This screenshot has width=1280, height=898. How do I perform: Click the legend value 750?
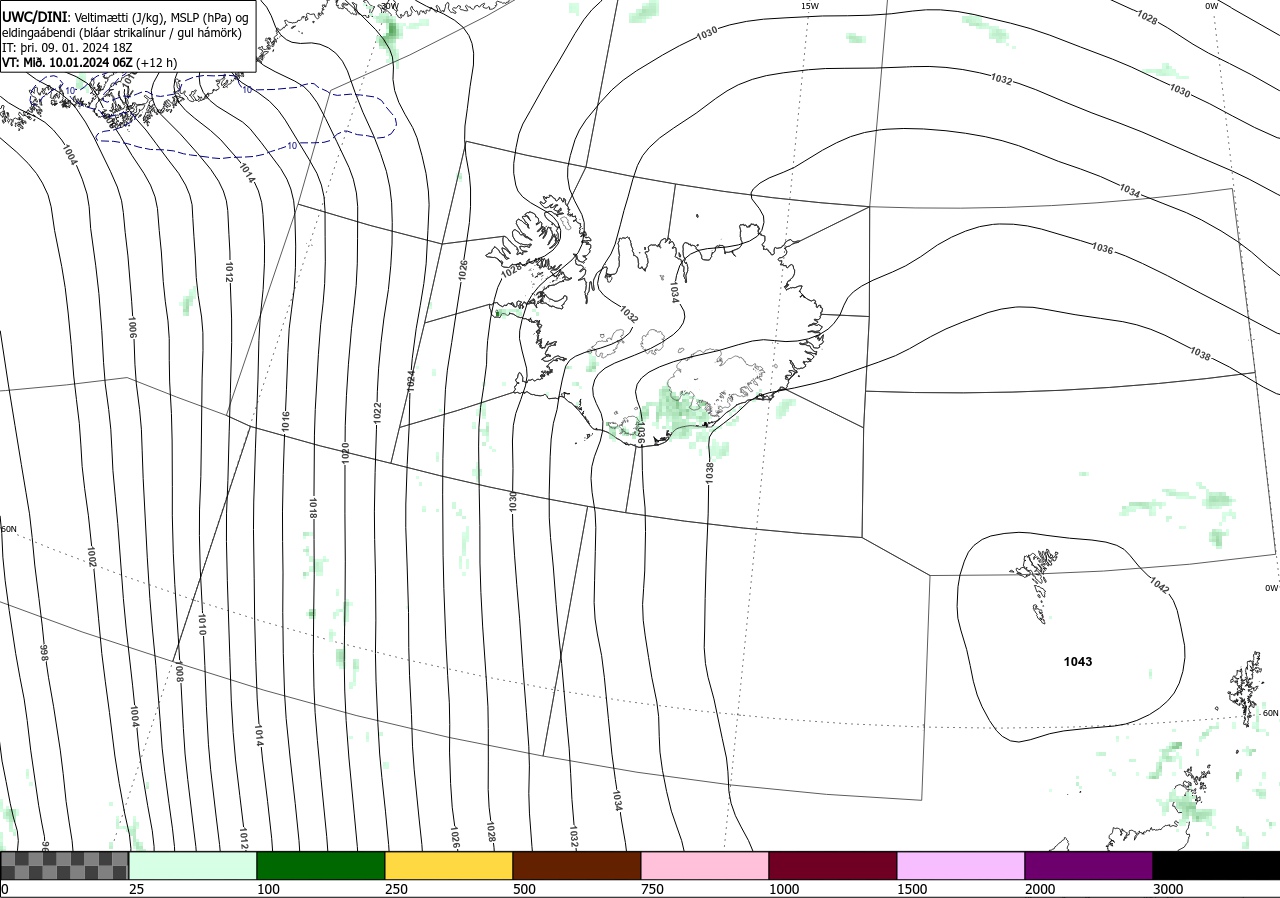point(652,889)
